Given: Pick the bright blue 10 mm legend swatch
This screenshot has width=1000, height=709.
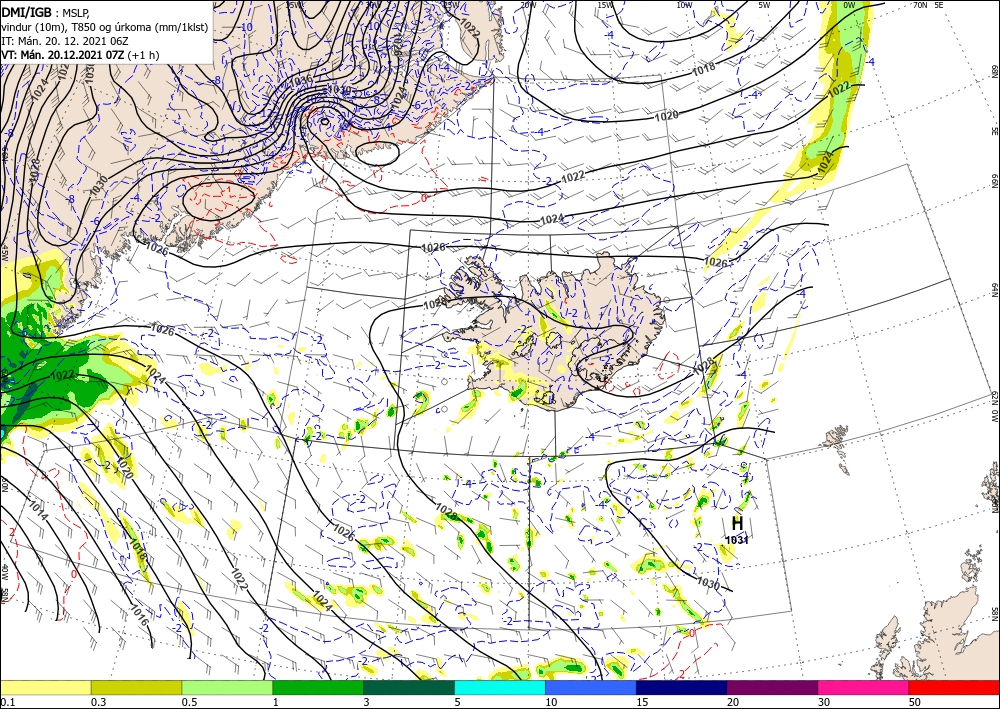Looking at the screenshot, I should [591, 687].
